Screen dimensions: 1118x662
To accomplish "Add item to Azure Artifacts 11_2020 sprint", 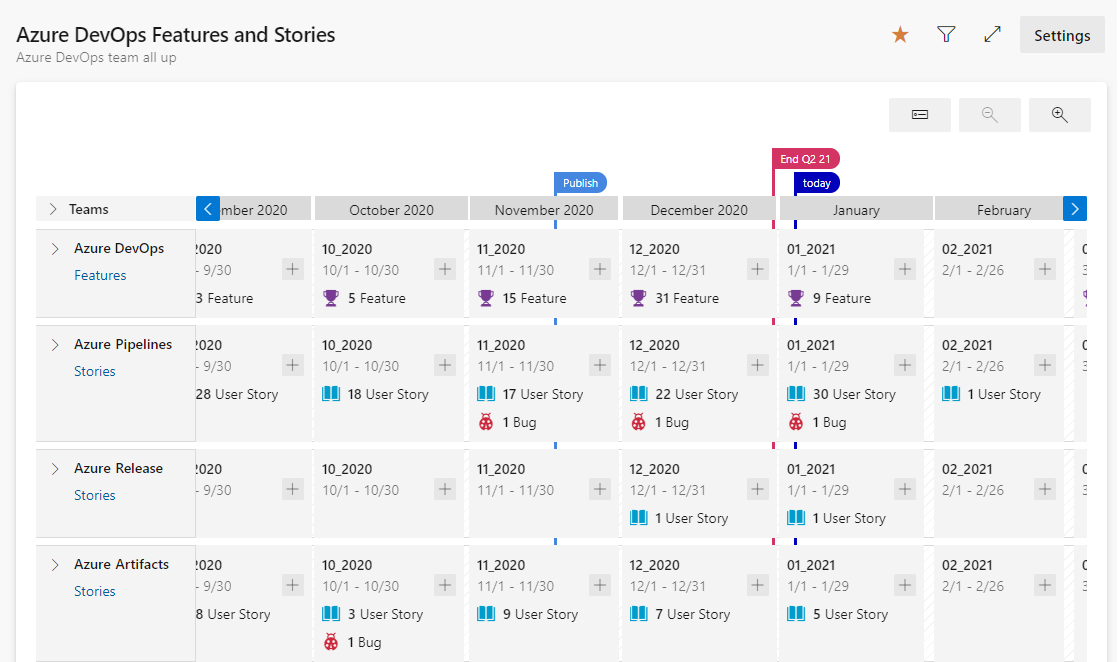I will click(600, 585).
